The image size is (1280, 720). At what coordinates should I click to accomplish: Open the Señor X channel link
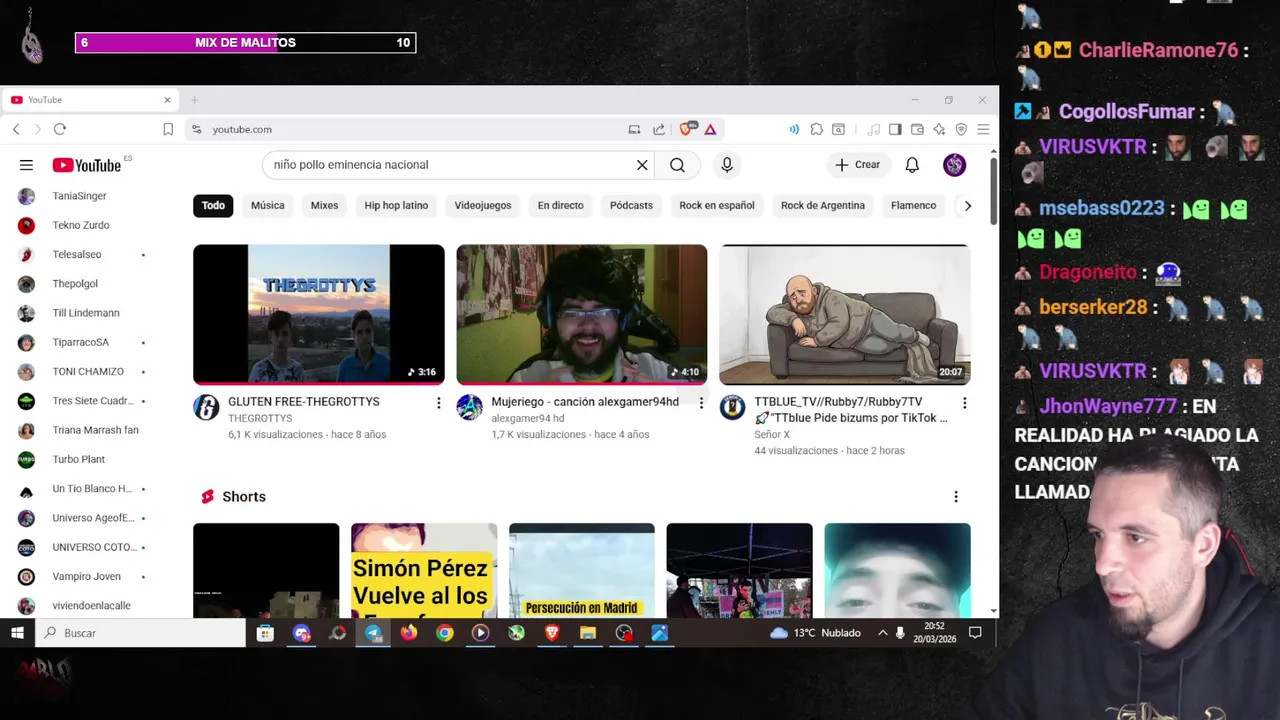pyautogui.click(x=772, y=434)
